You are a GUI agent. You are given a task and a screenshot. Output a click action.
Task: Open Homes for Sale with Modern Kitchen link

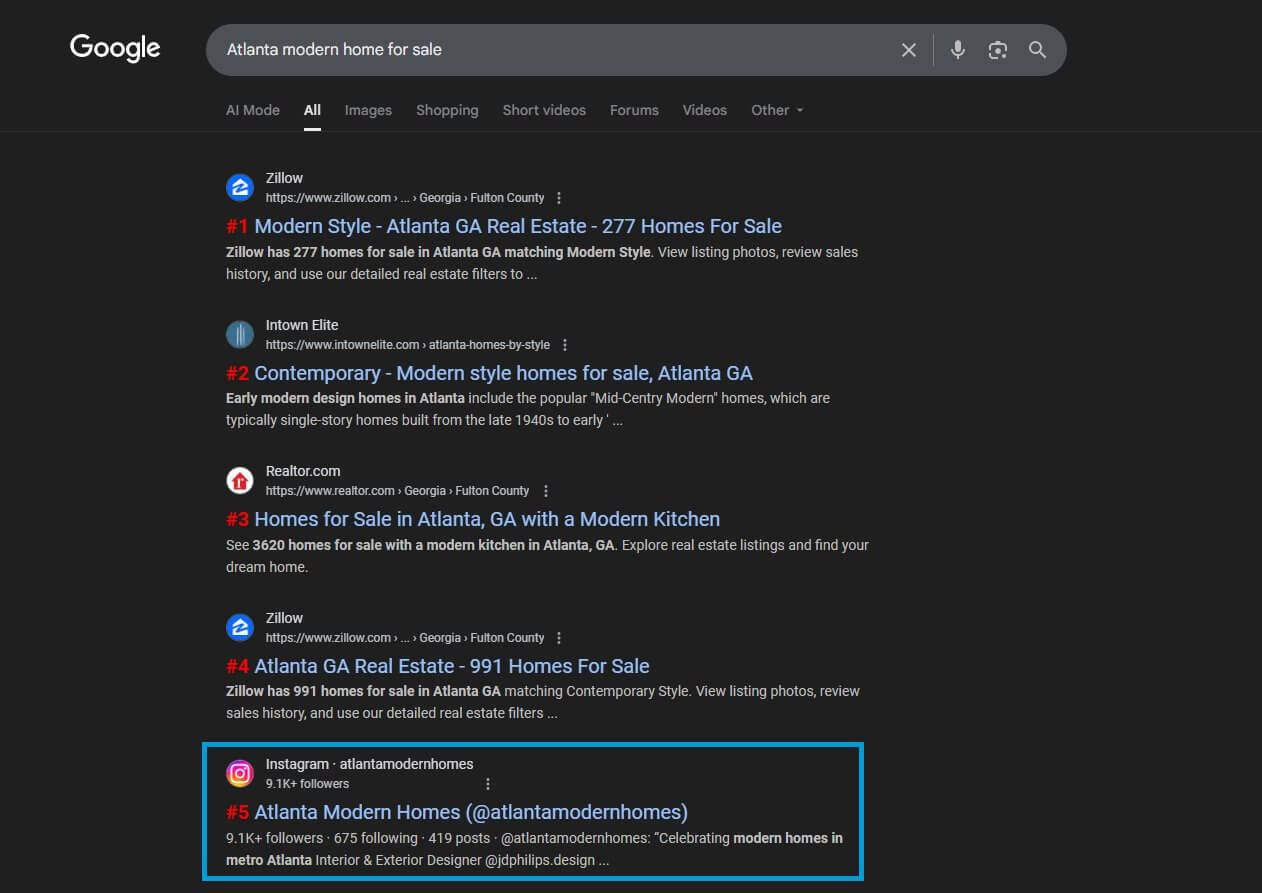473,519
